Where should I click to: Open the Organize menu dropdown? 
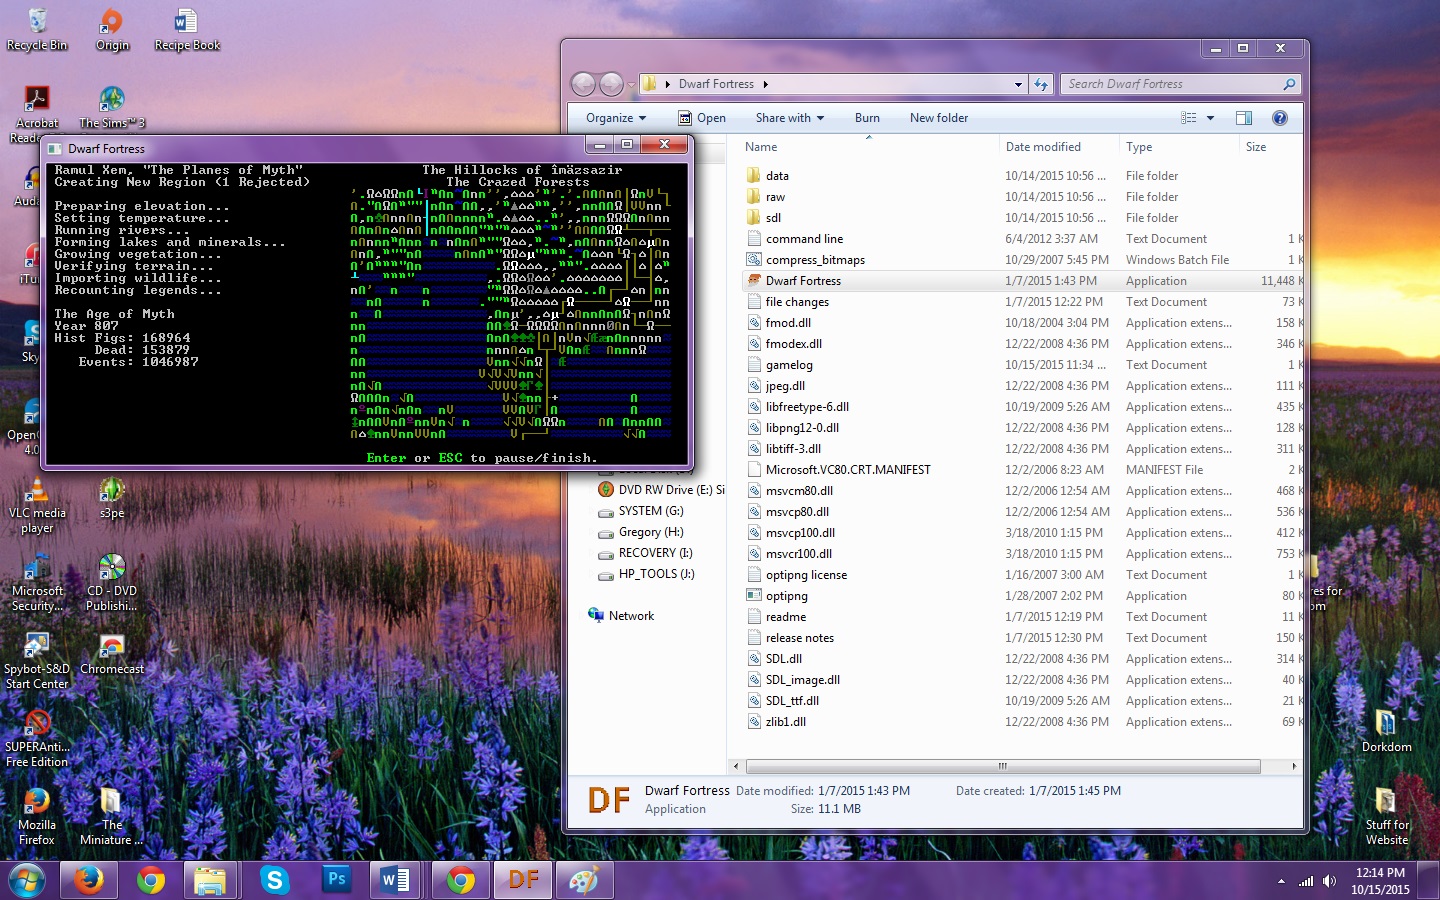coord(615,118)
